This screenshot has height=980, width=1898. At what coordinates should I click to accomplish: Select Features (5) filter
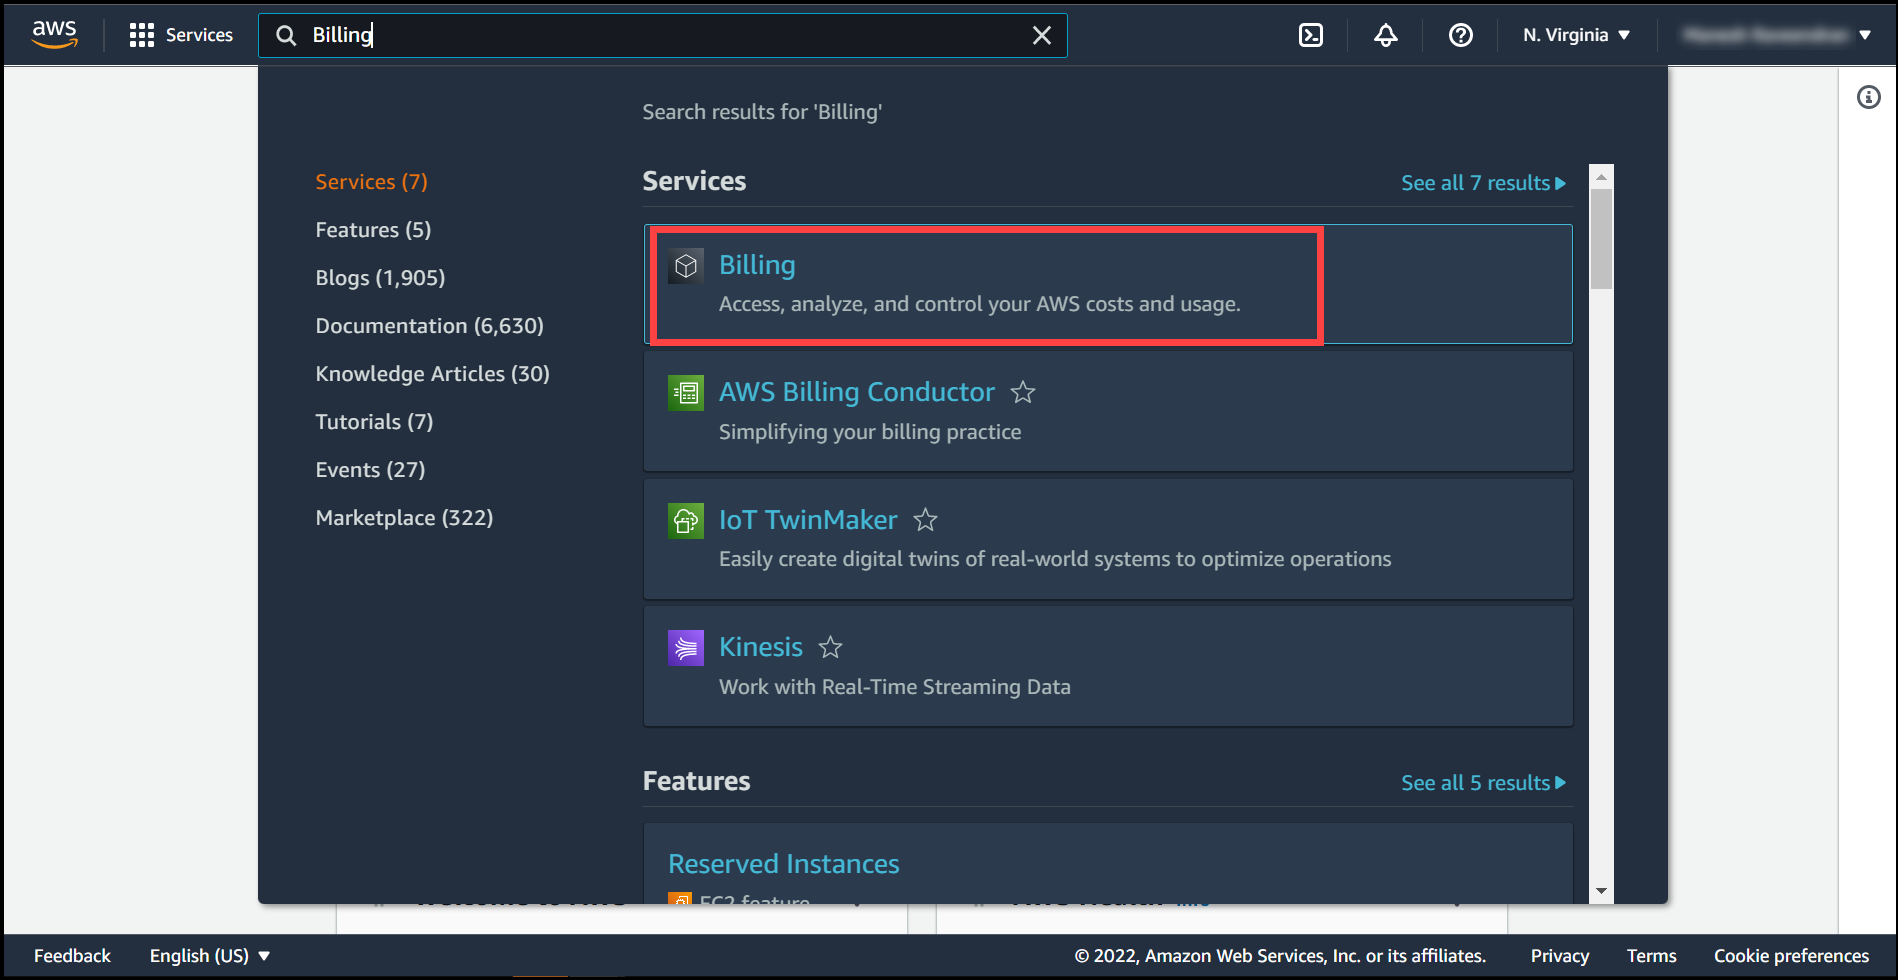tap(374, 230)
